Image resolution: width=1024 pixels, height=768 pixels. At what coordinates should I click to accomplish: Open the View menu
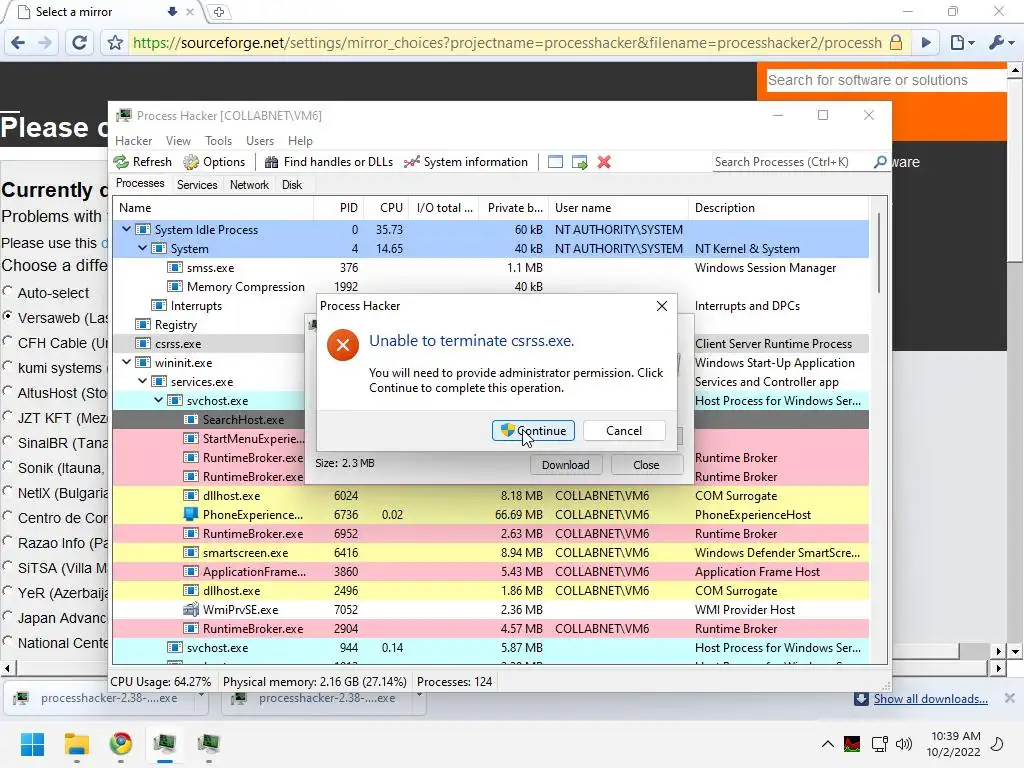click(178, 141)
